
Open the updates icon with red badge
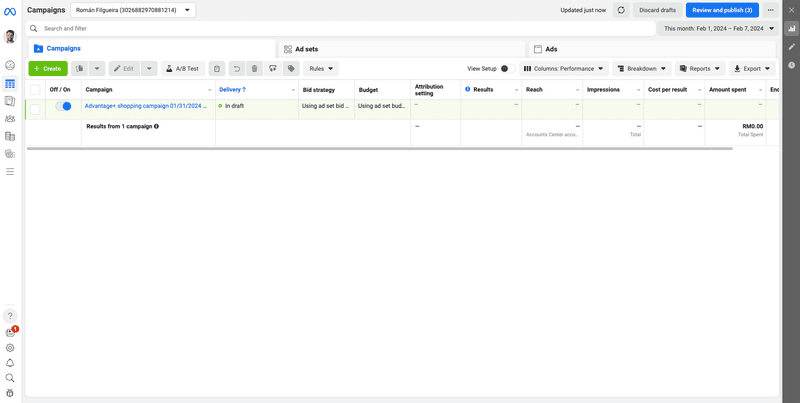pyautogui.click(x=10, y=333)
